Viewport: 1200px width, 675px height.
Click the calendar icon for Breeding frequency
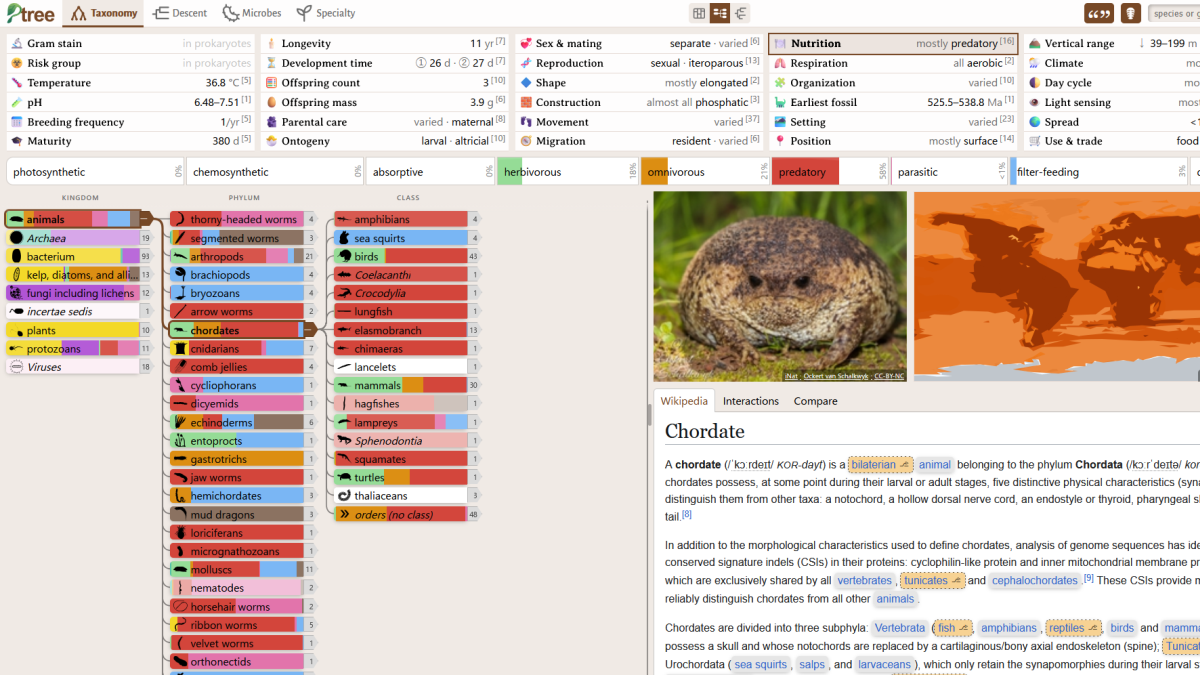click(17, 122)
